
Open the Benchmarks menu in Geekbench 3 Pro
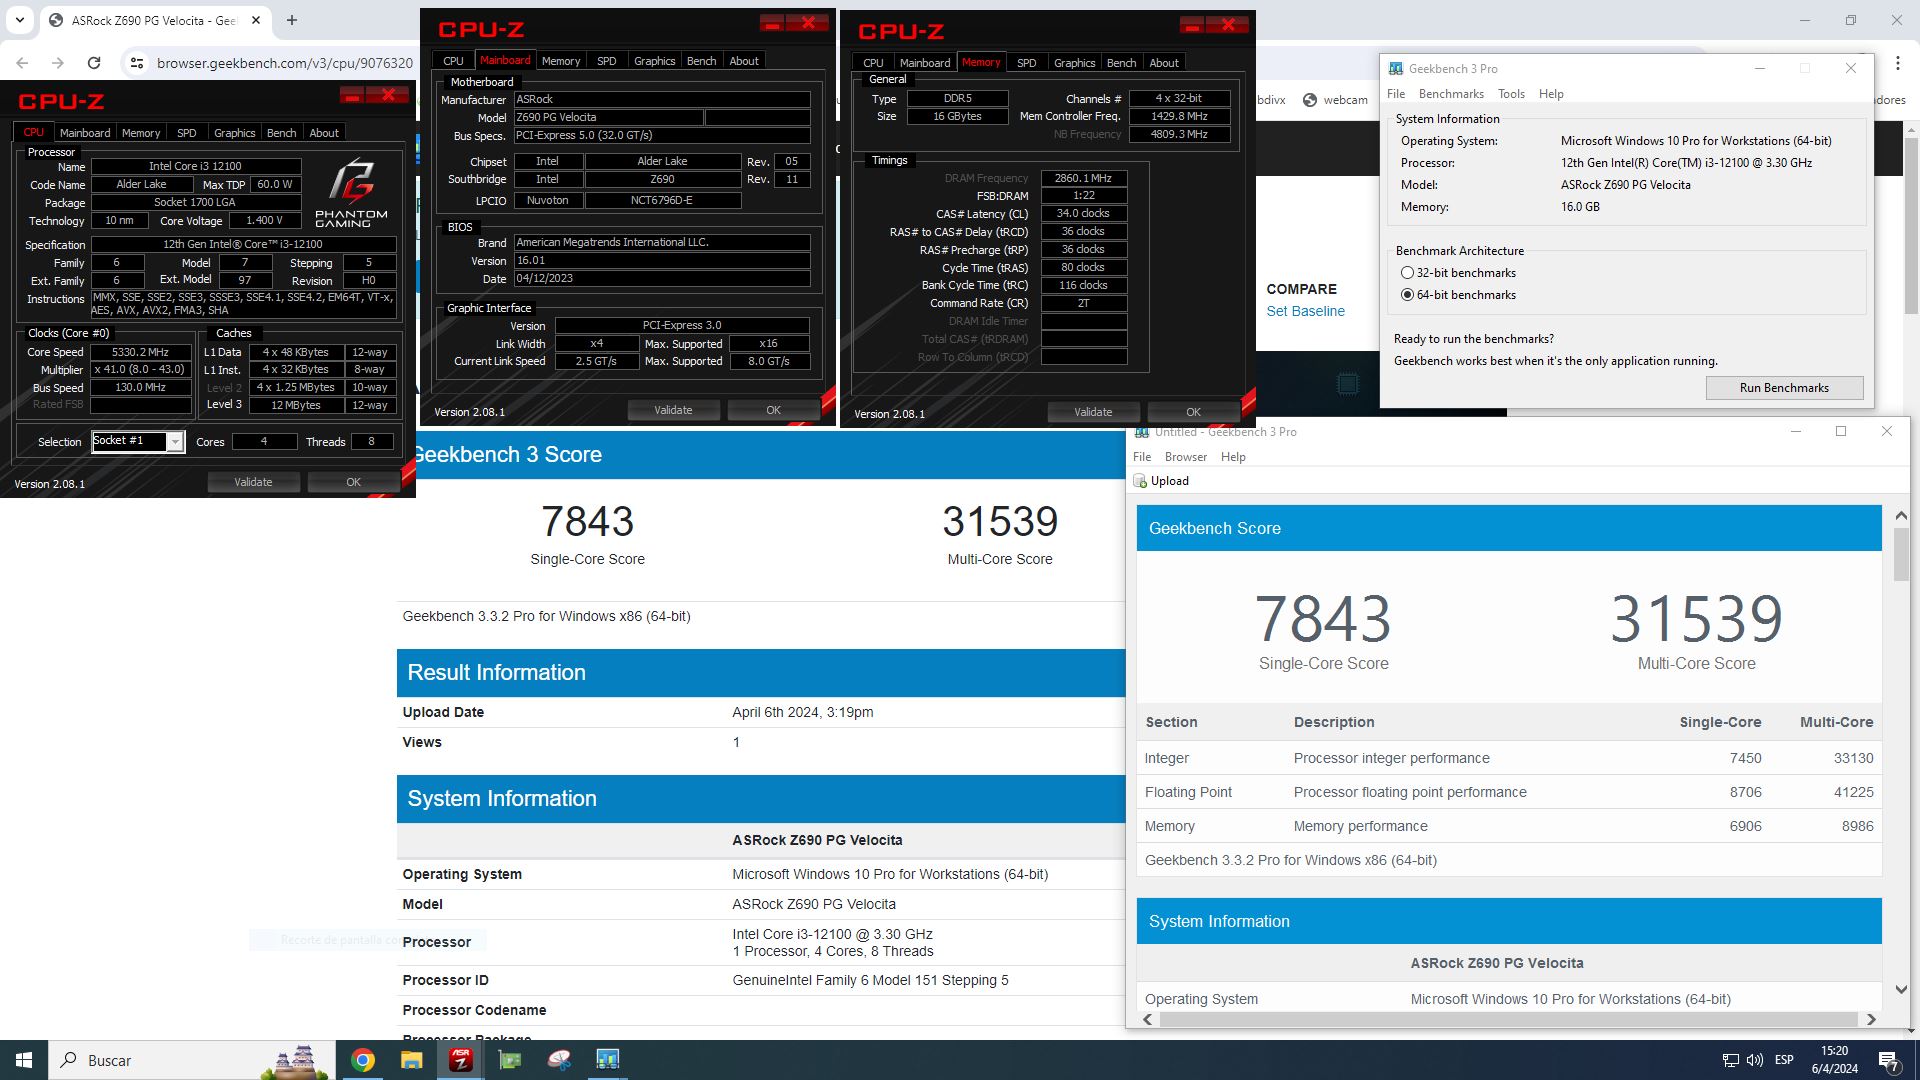coord(1451,94)
